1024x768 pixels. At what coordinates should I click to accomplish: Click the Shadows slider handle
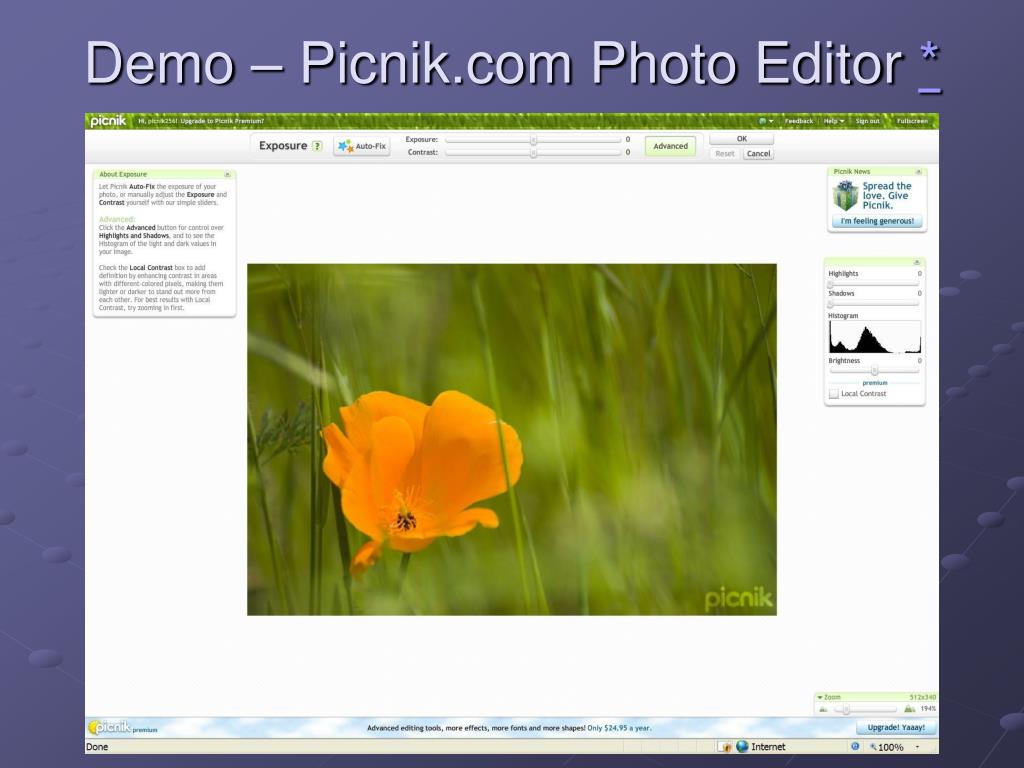[831, 304]
